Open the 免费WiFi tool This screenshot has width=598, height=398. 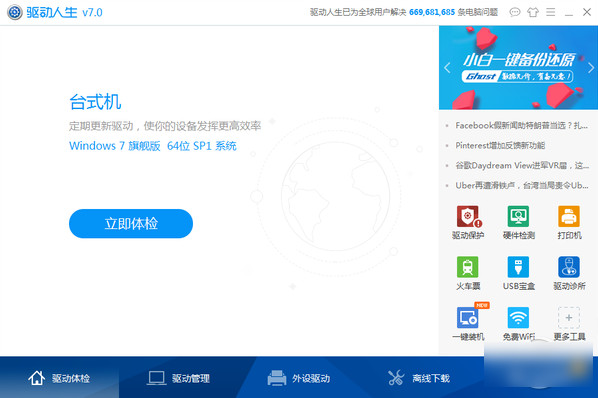tap(518, 323)
